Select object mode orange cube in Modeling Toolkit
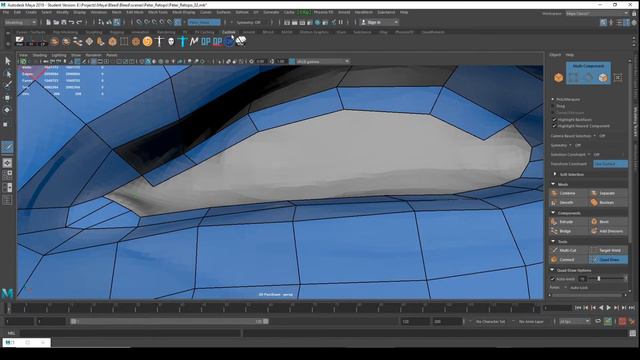 coord(558,78)
